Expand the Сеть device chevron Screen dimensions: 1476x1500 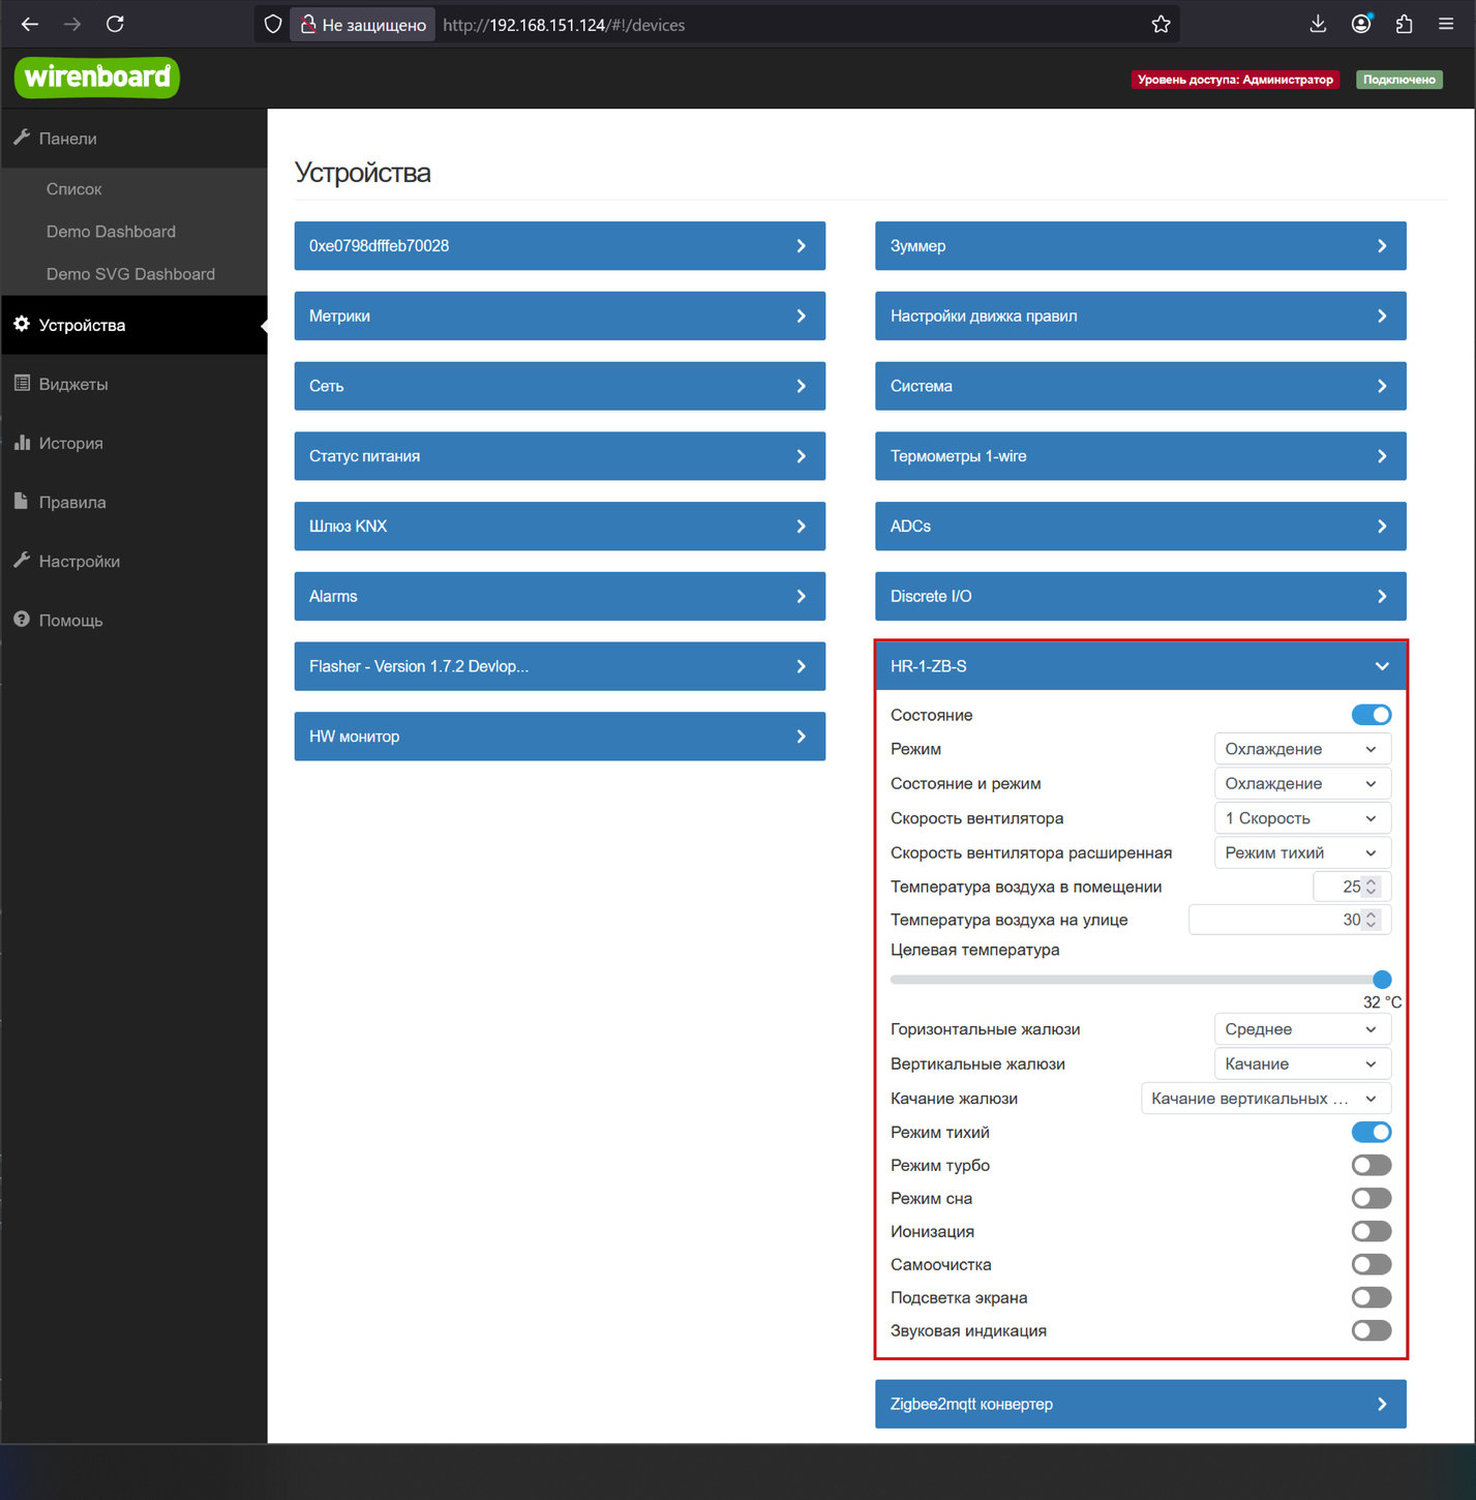[x=801, y=386]
